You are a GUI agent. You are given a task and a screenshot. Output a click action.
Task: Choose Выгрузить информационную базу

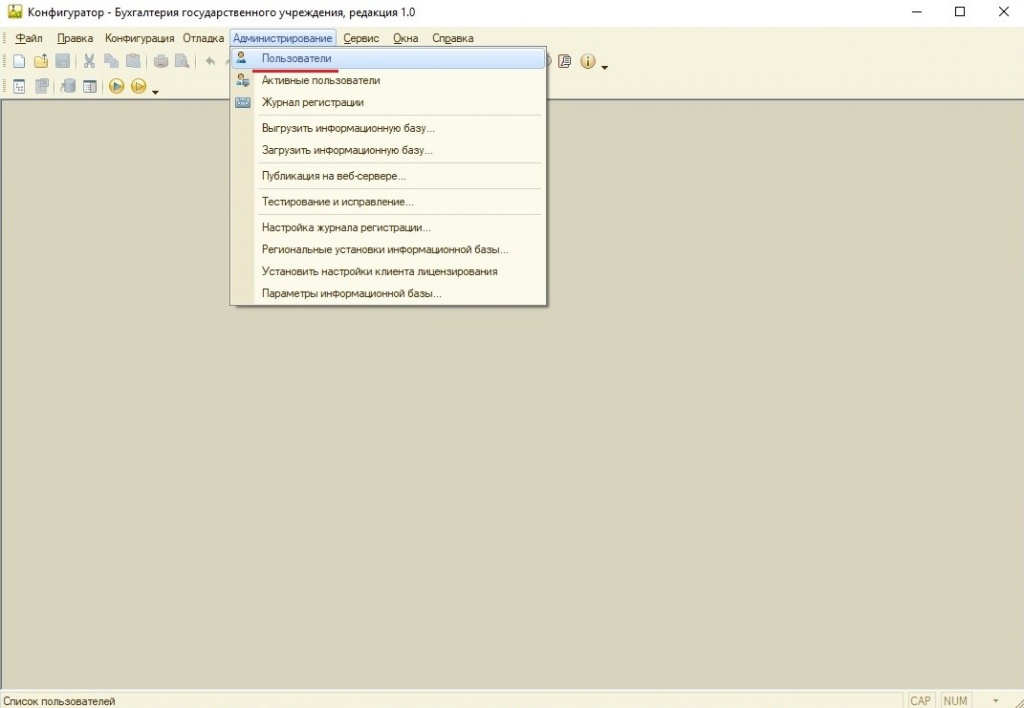click(389, 128)
